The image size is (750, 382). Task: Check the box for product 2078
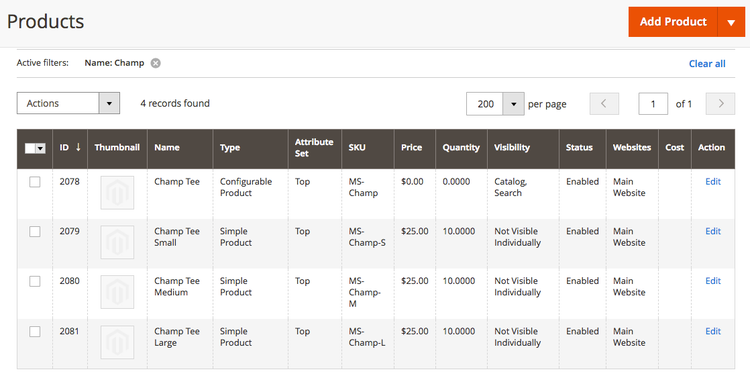pos(35,182)
